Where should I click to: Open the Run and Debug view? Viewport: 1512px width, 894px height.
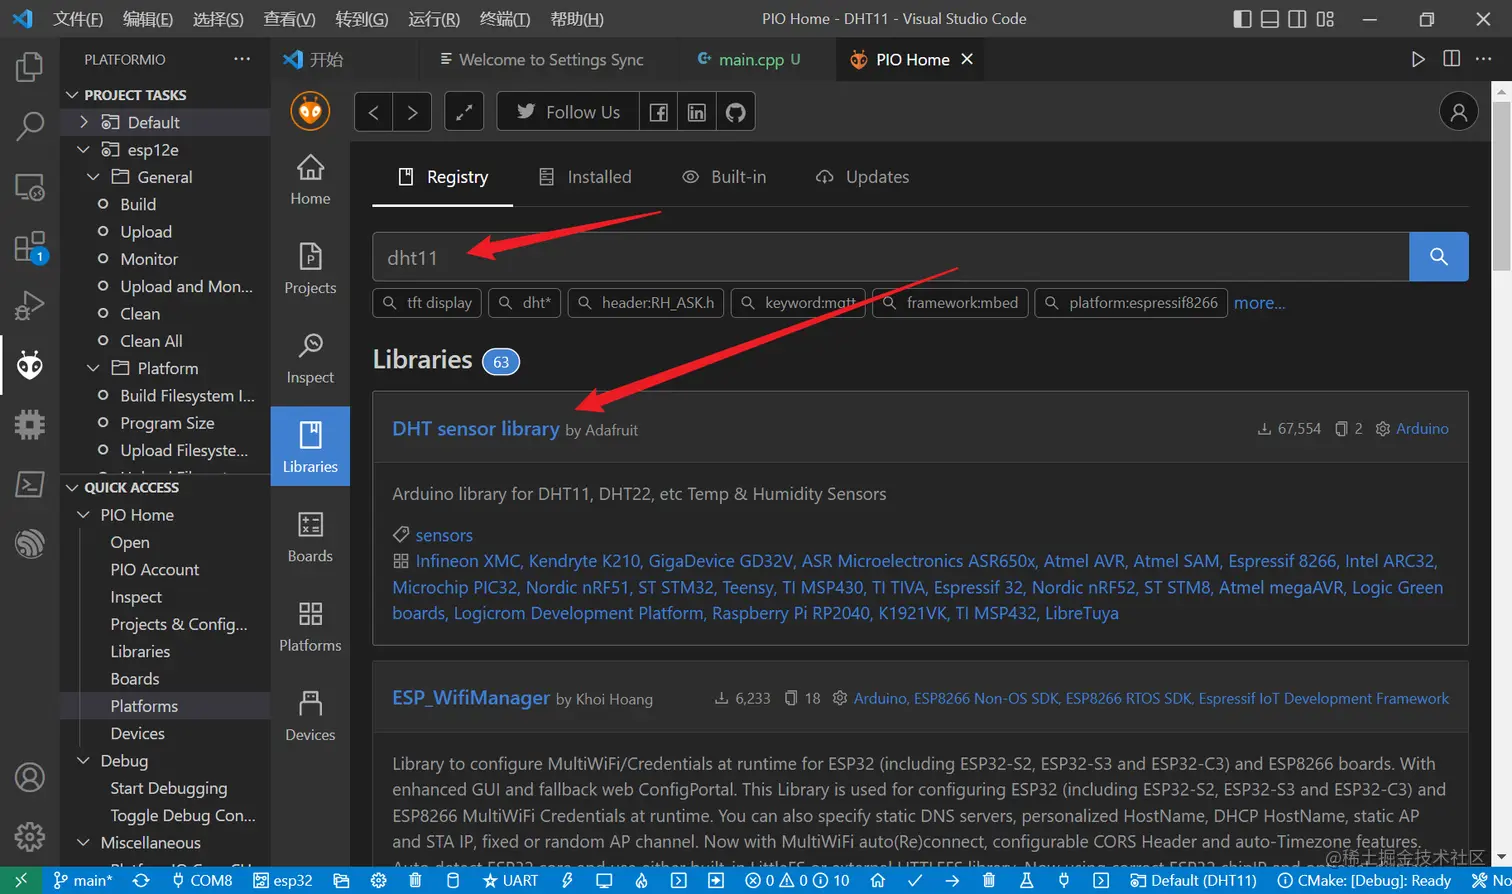click(x=30, y=305)
